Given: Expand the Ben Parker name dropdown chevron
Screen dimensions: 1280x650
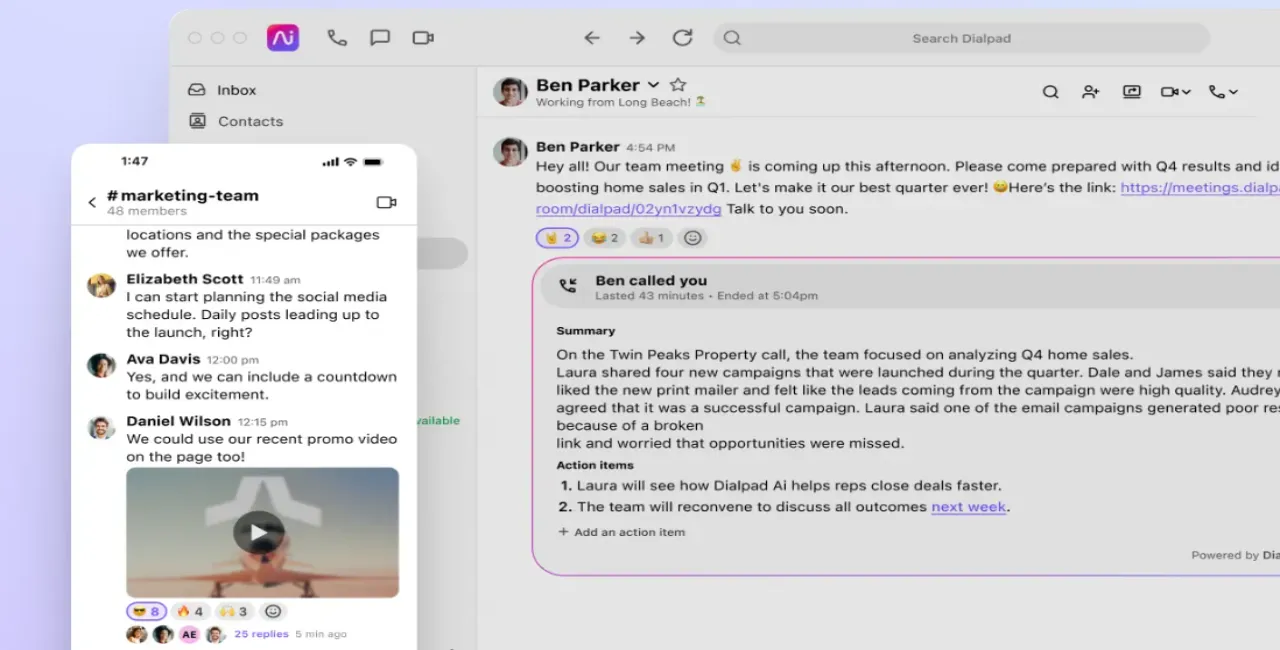Looking at the screenshot, I should pyautogui.click(x=654, y=85).
